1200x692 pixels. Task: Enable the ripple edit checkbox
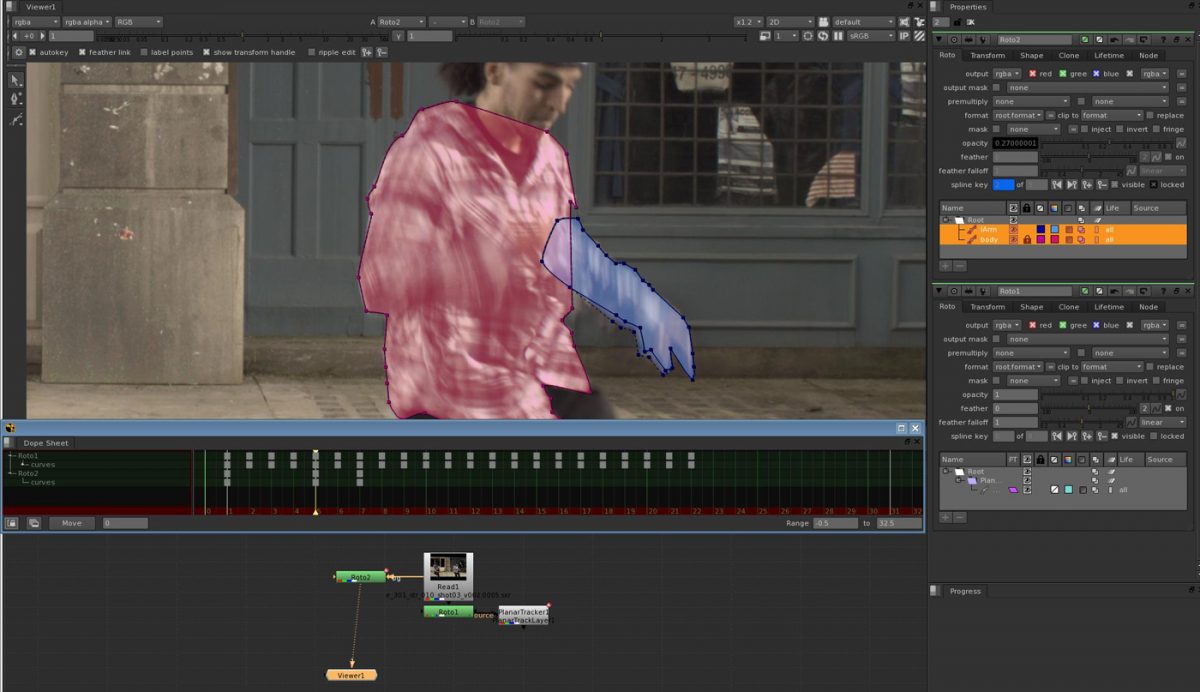(x=312, y=52)
